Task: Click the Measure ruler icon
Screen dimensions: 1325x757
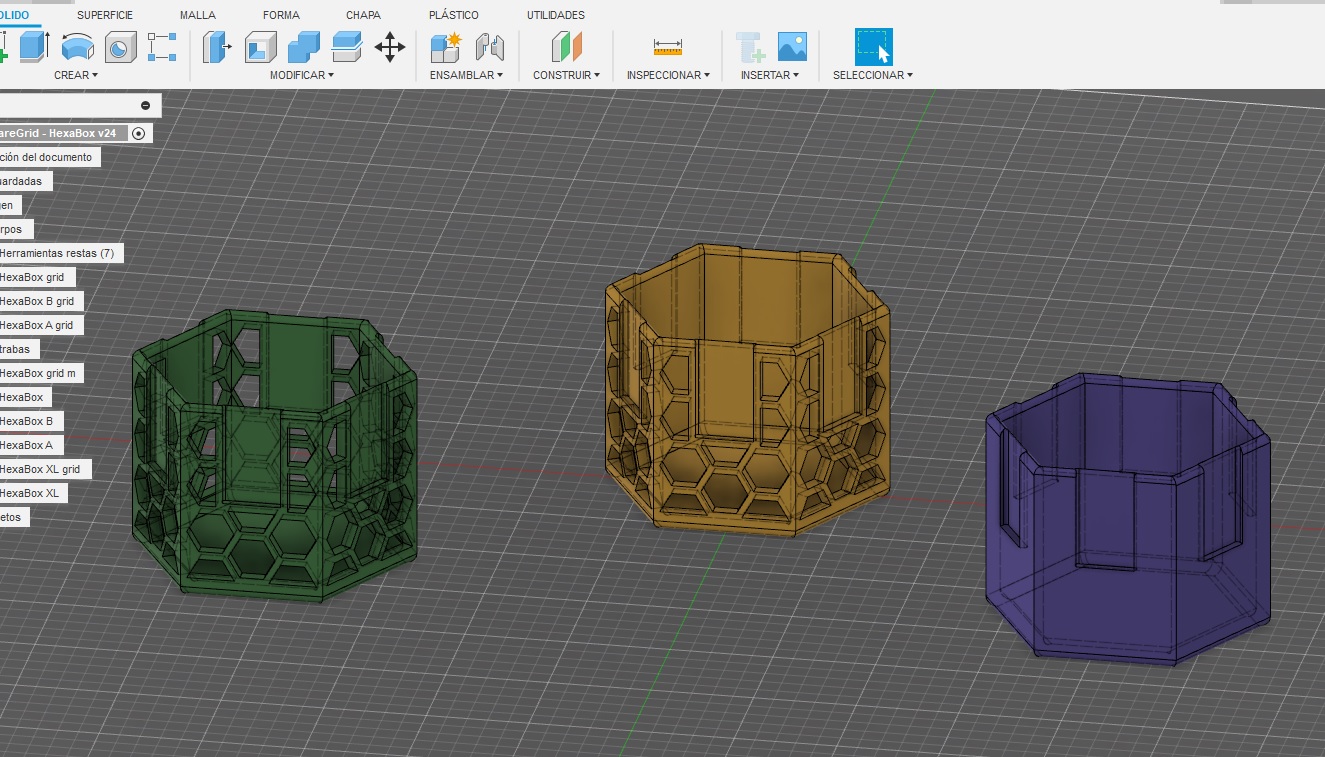Action: coord(667,46)
